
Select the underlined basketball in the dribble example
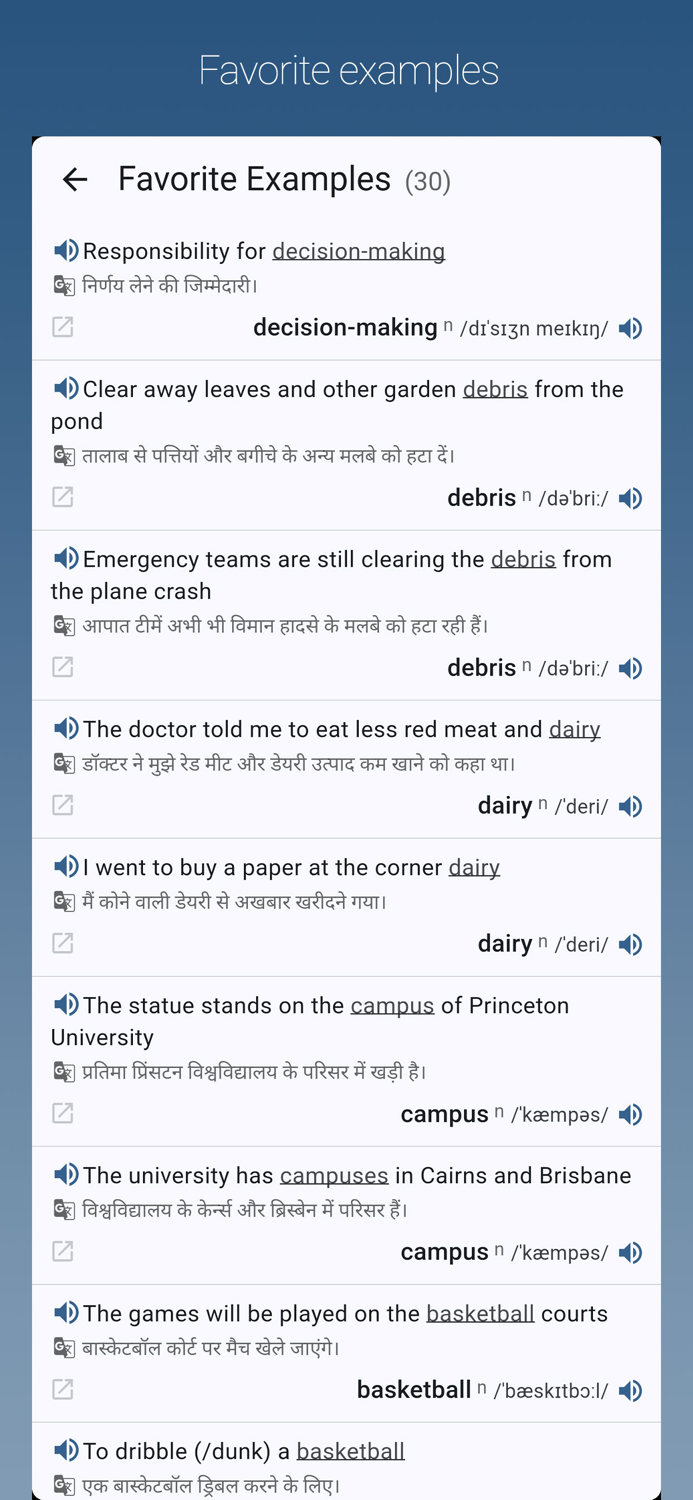[350, 1451]
